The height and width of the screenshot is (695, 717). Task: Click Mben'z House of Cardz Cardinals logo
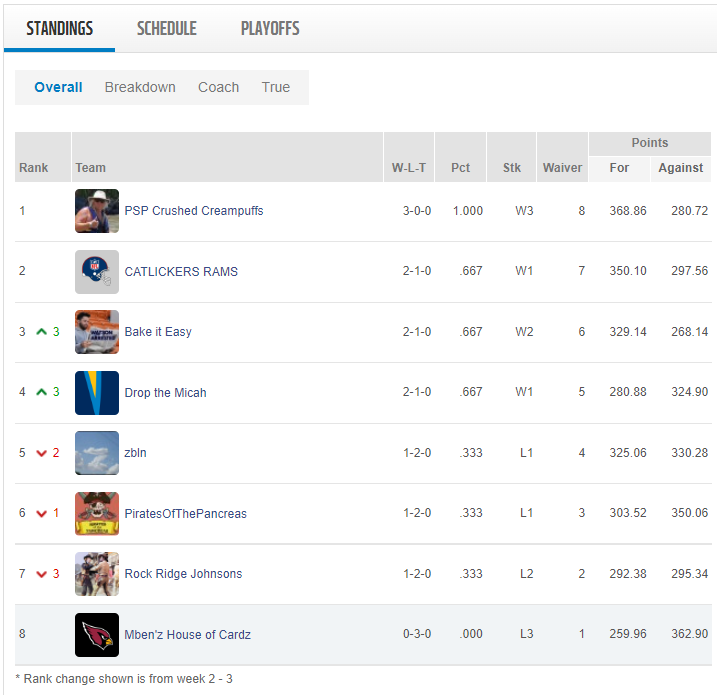97,635
